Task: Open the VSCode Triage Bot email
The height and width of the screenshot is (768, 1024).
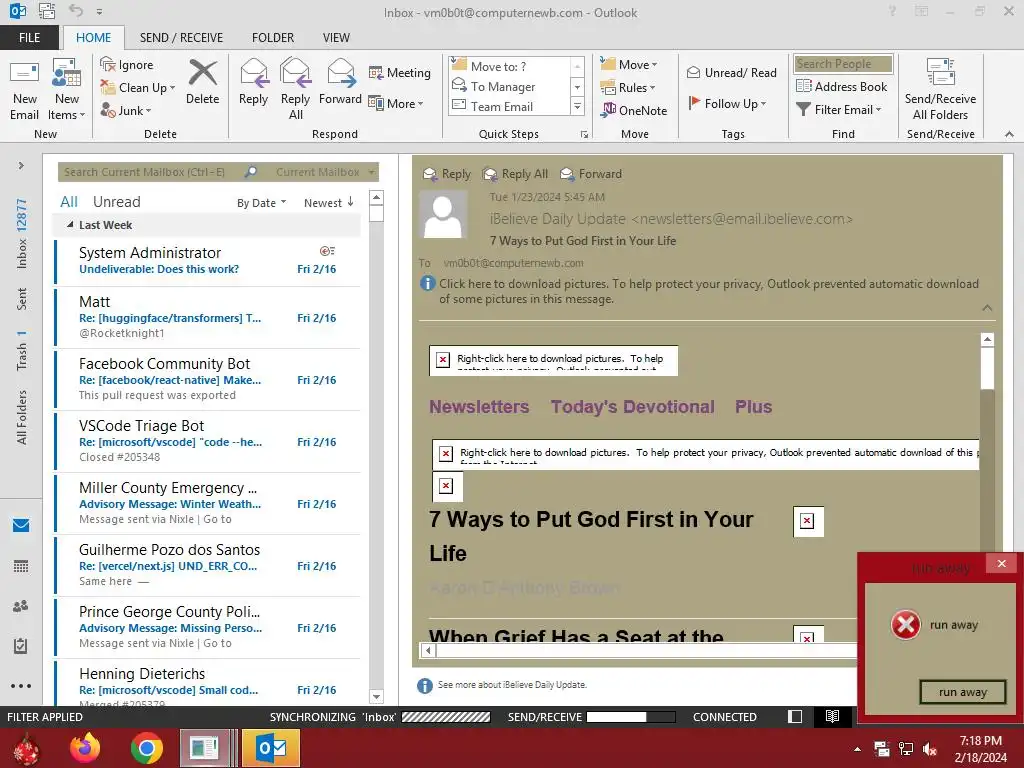Action: tap(208, 441)
